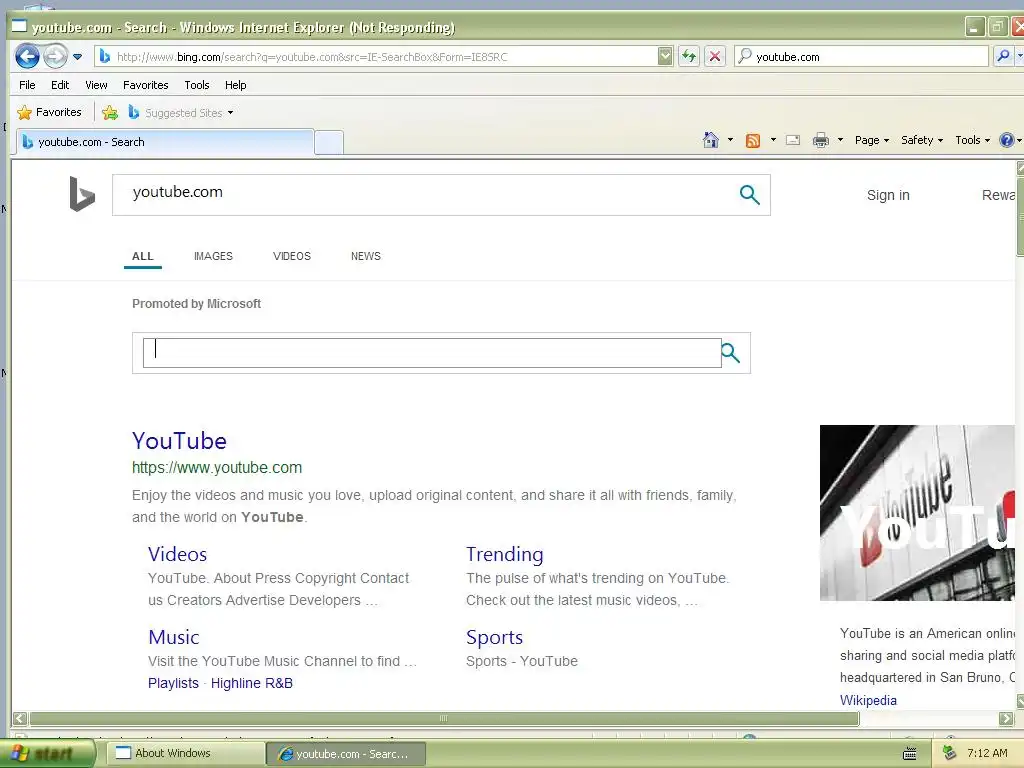Open the Playlists link

tap(173, 683)
